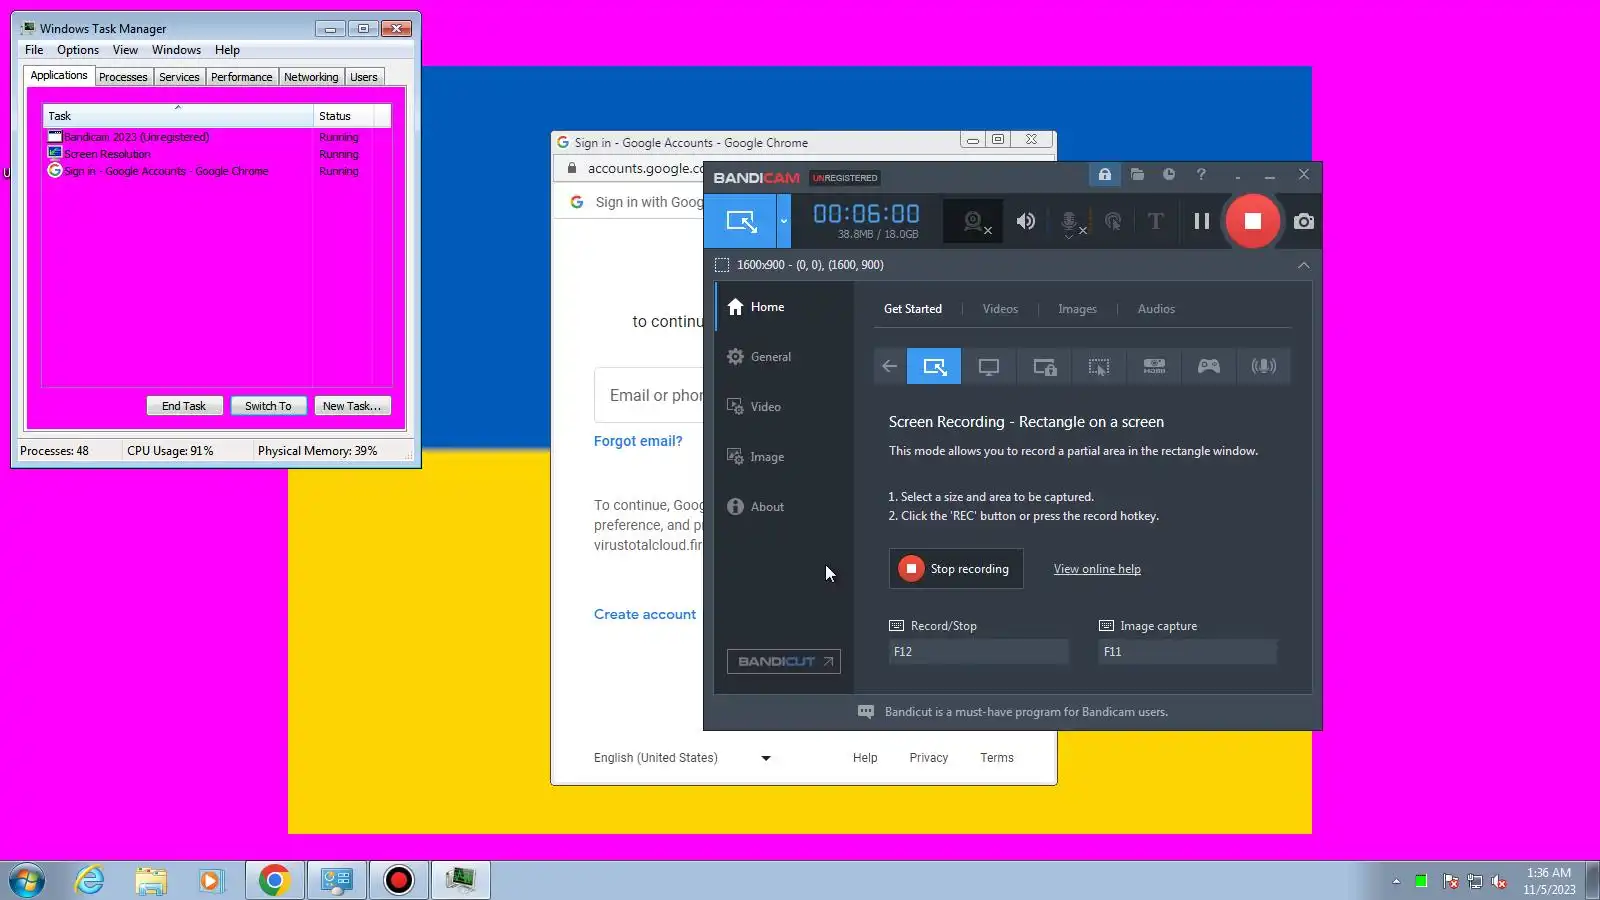This screenshot has width=1600, height=900.
Task: Switch to Images tab in Bandicam
Action: click(1077, 309)
